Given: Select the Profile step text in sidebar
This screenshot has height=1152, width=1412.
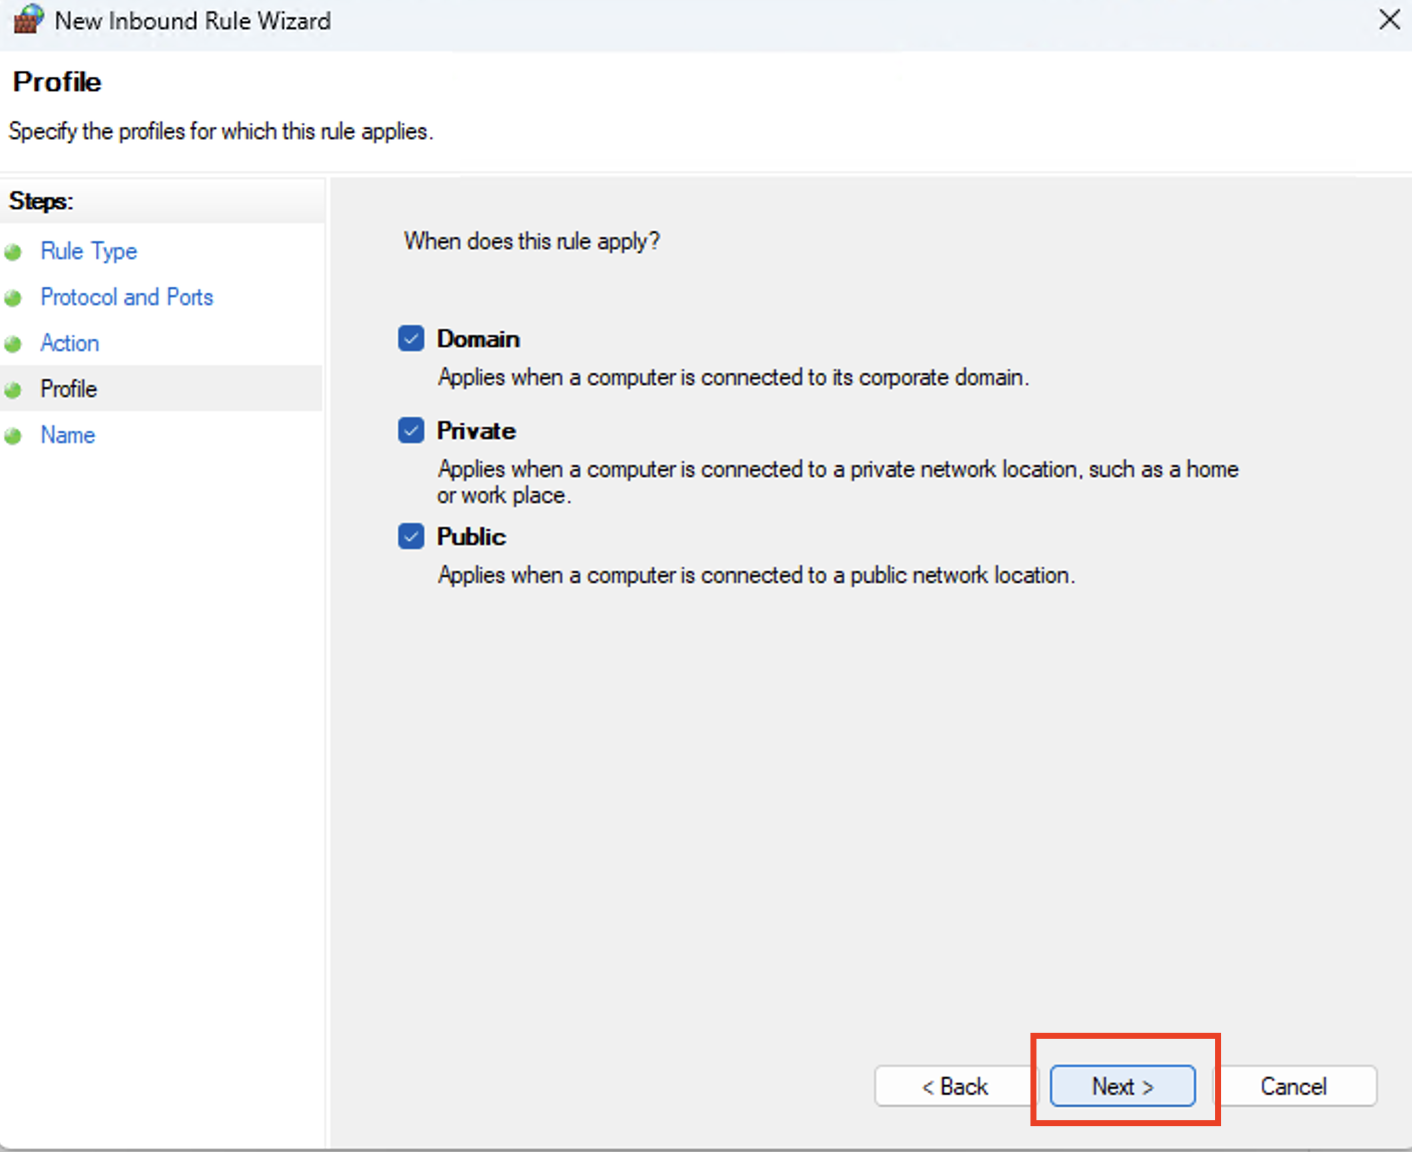Looking at the screenshot, I should 68,389.
